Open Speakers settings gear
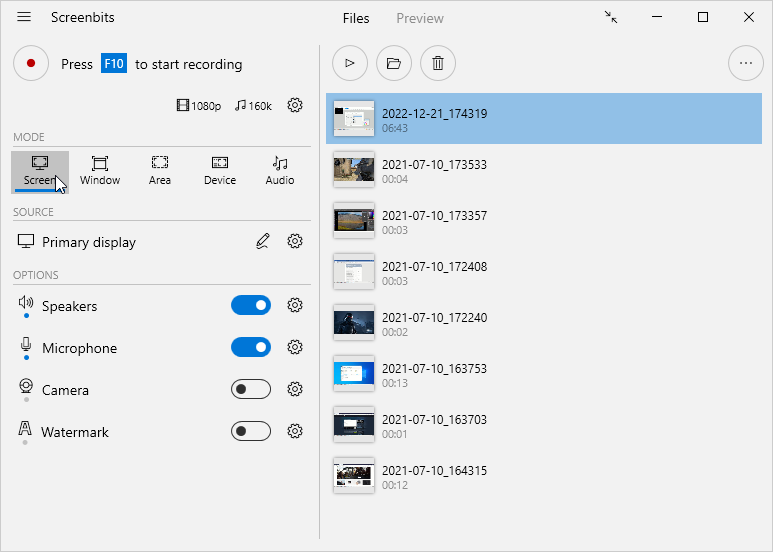The width and height of the screenshot is (773, 552). pyautogui.click(x=295, y=305)
